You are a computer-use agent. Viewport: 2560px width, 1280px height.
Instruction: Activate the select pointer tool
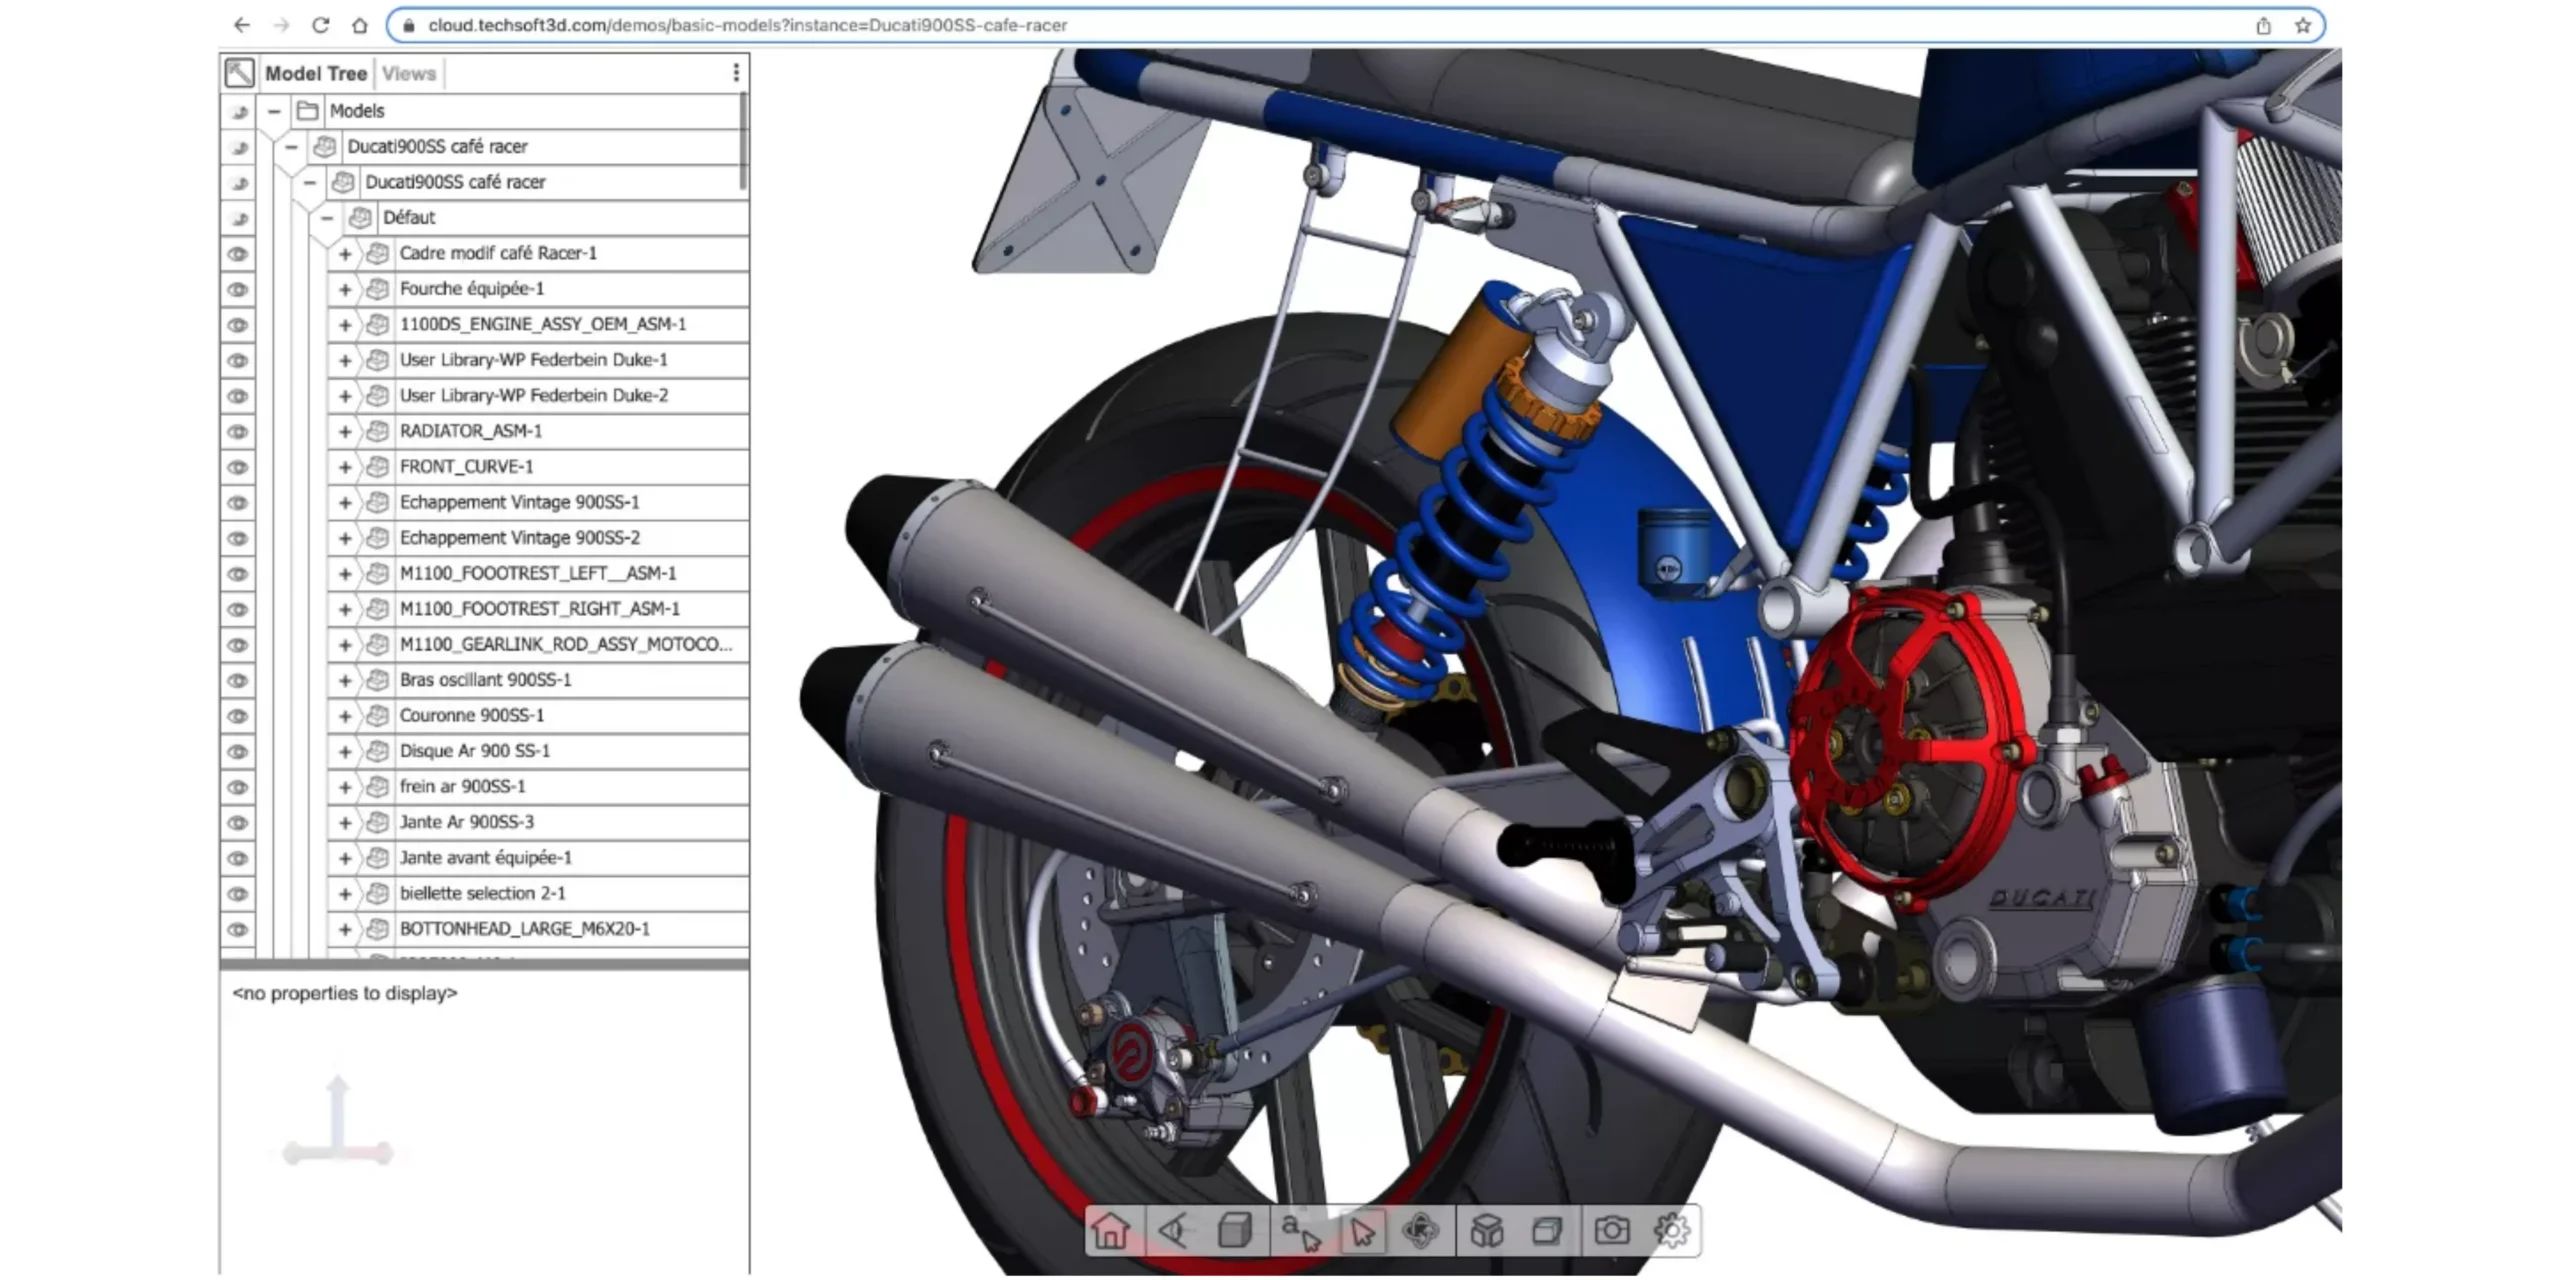(x=1362, y=1230)
